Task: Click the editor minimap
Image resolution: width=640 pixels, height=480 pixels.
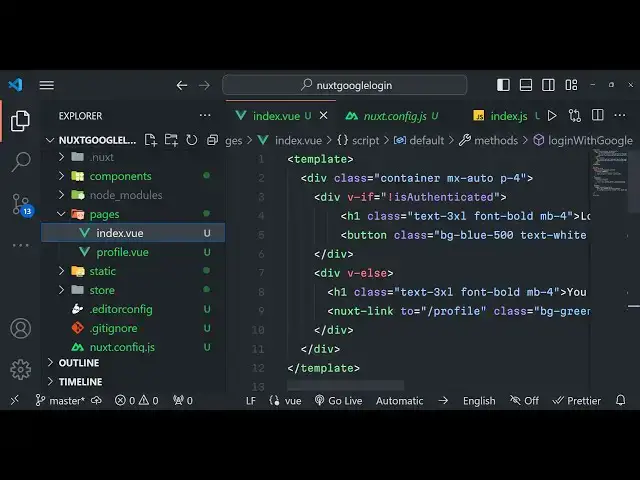Action: (x=611, y=173)
